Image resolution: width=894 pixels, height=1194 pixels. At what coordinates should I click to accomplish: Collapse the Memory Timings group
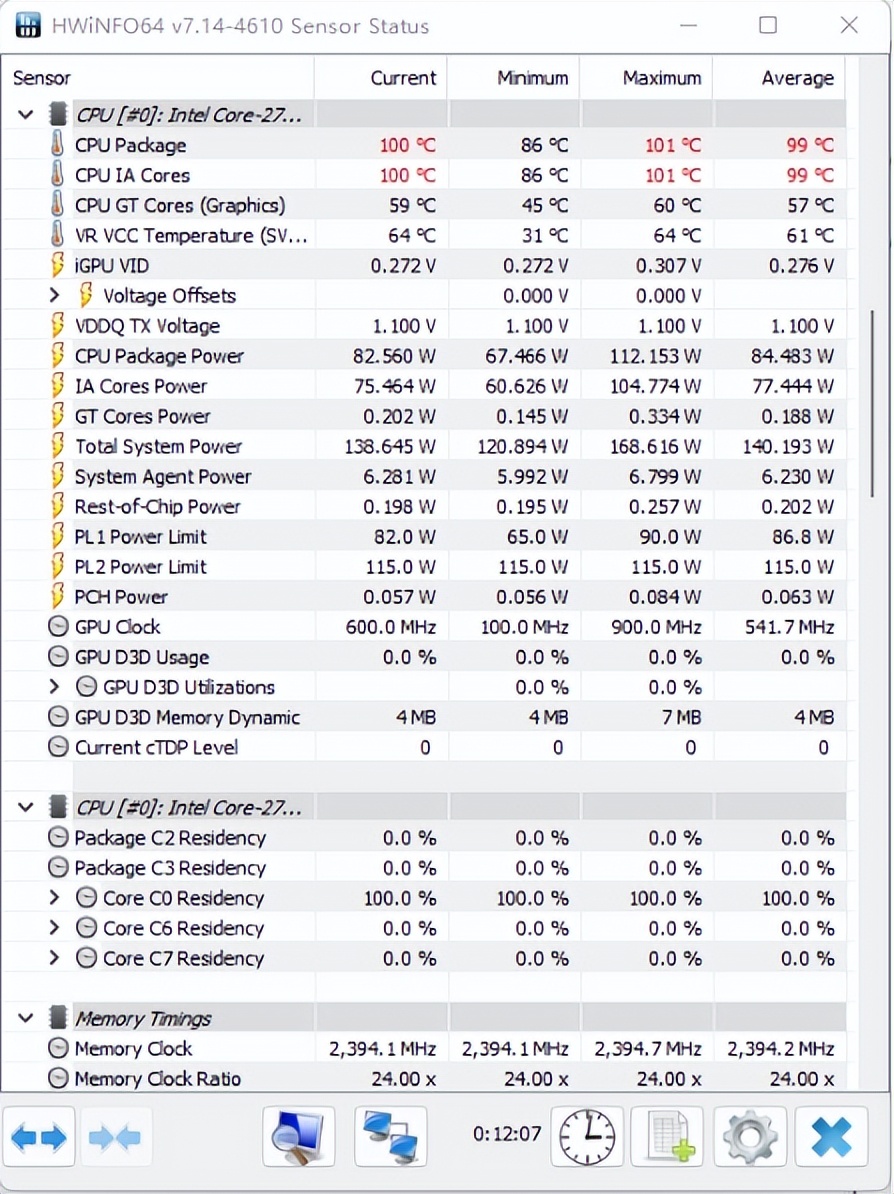coord(26,1019)
